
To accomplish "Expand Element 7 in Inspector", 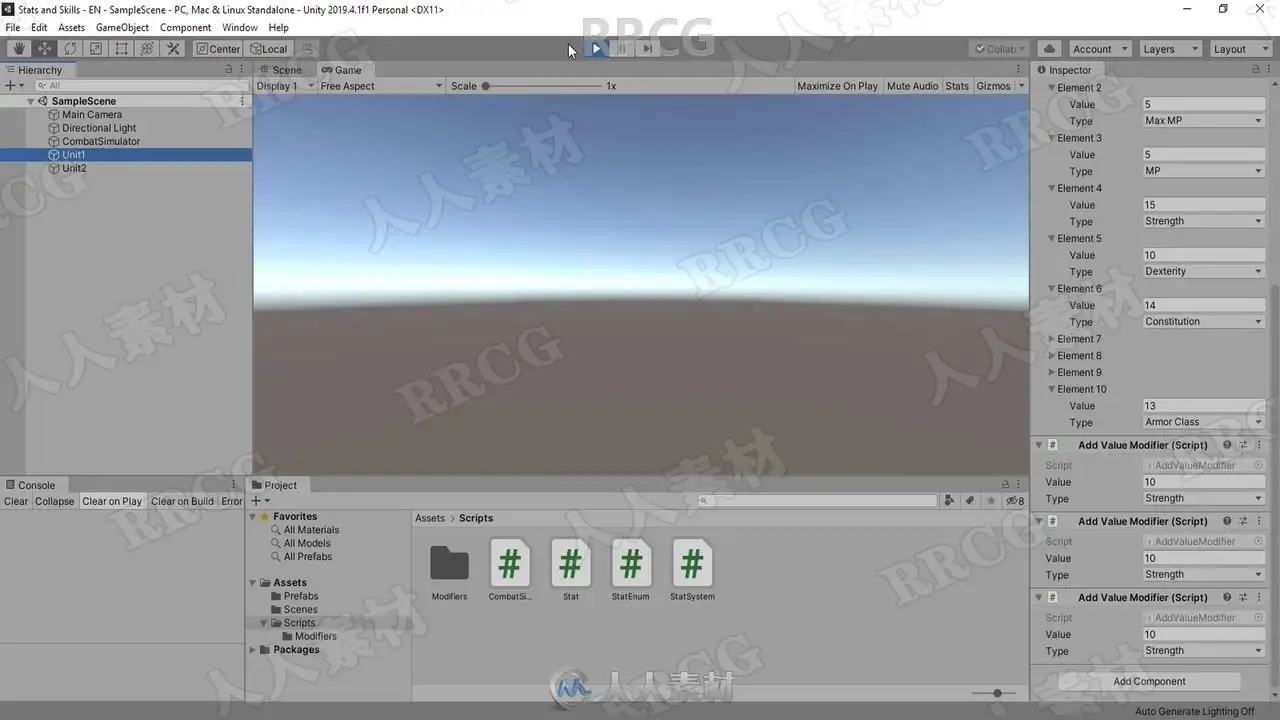I will point(1051,339).
